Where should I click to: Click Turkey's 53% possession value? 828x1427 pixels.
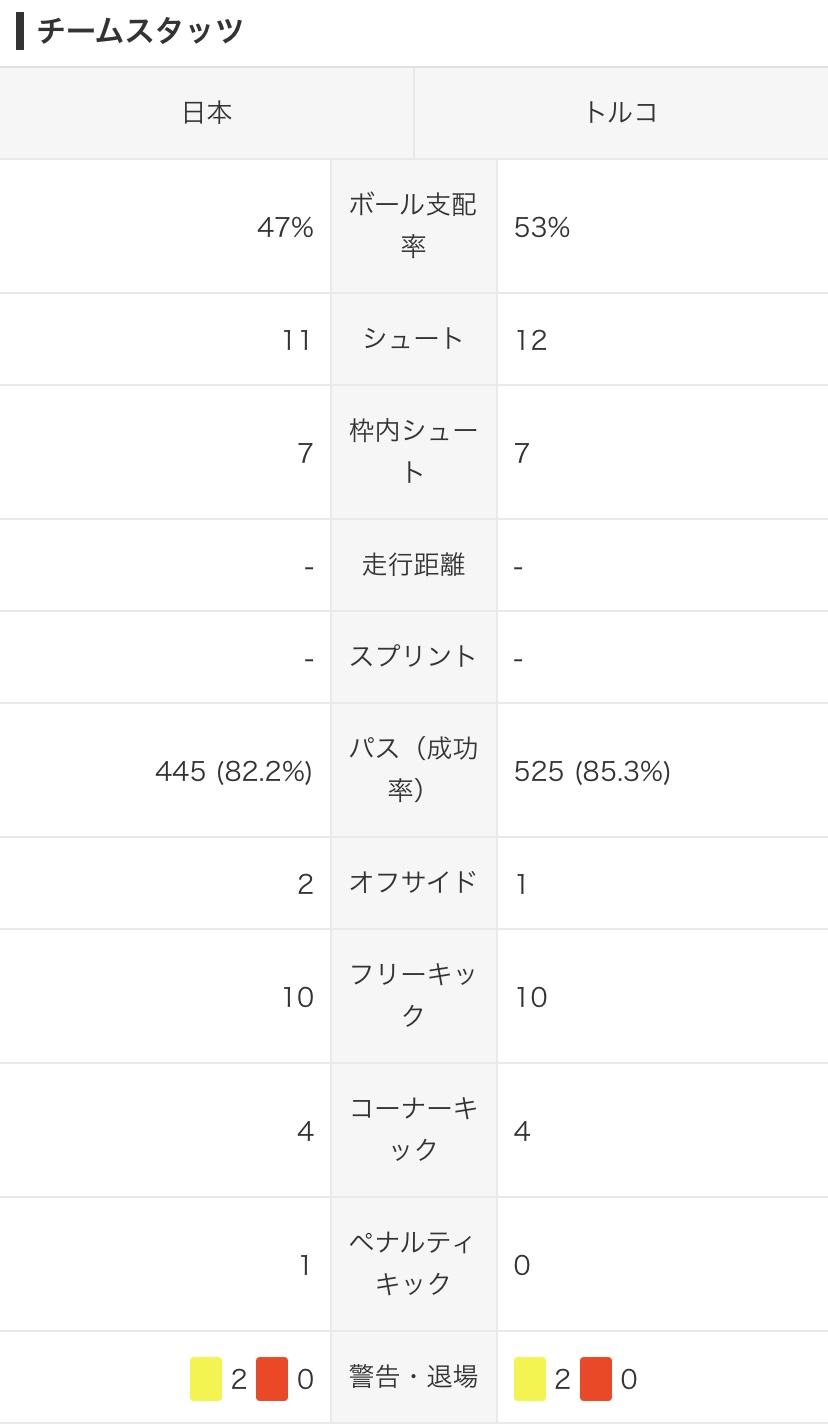[542, 228]
